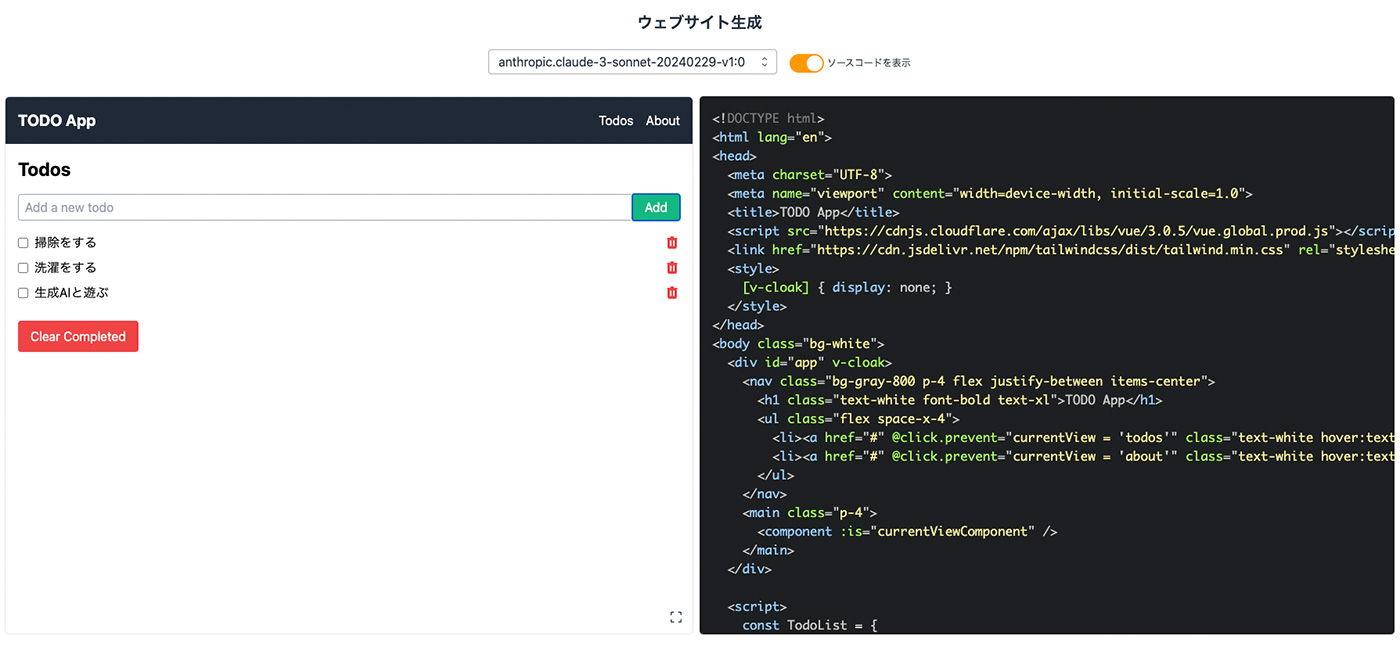Click the <ul class="flex space-x-4"> line
1400x661 pixels.
[x=858, y=418]
